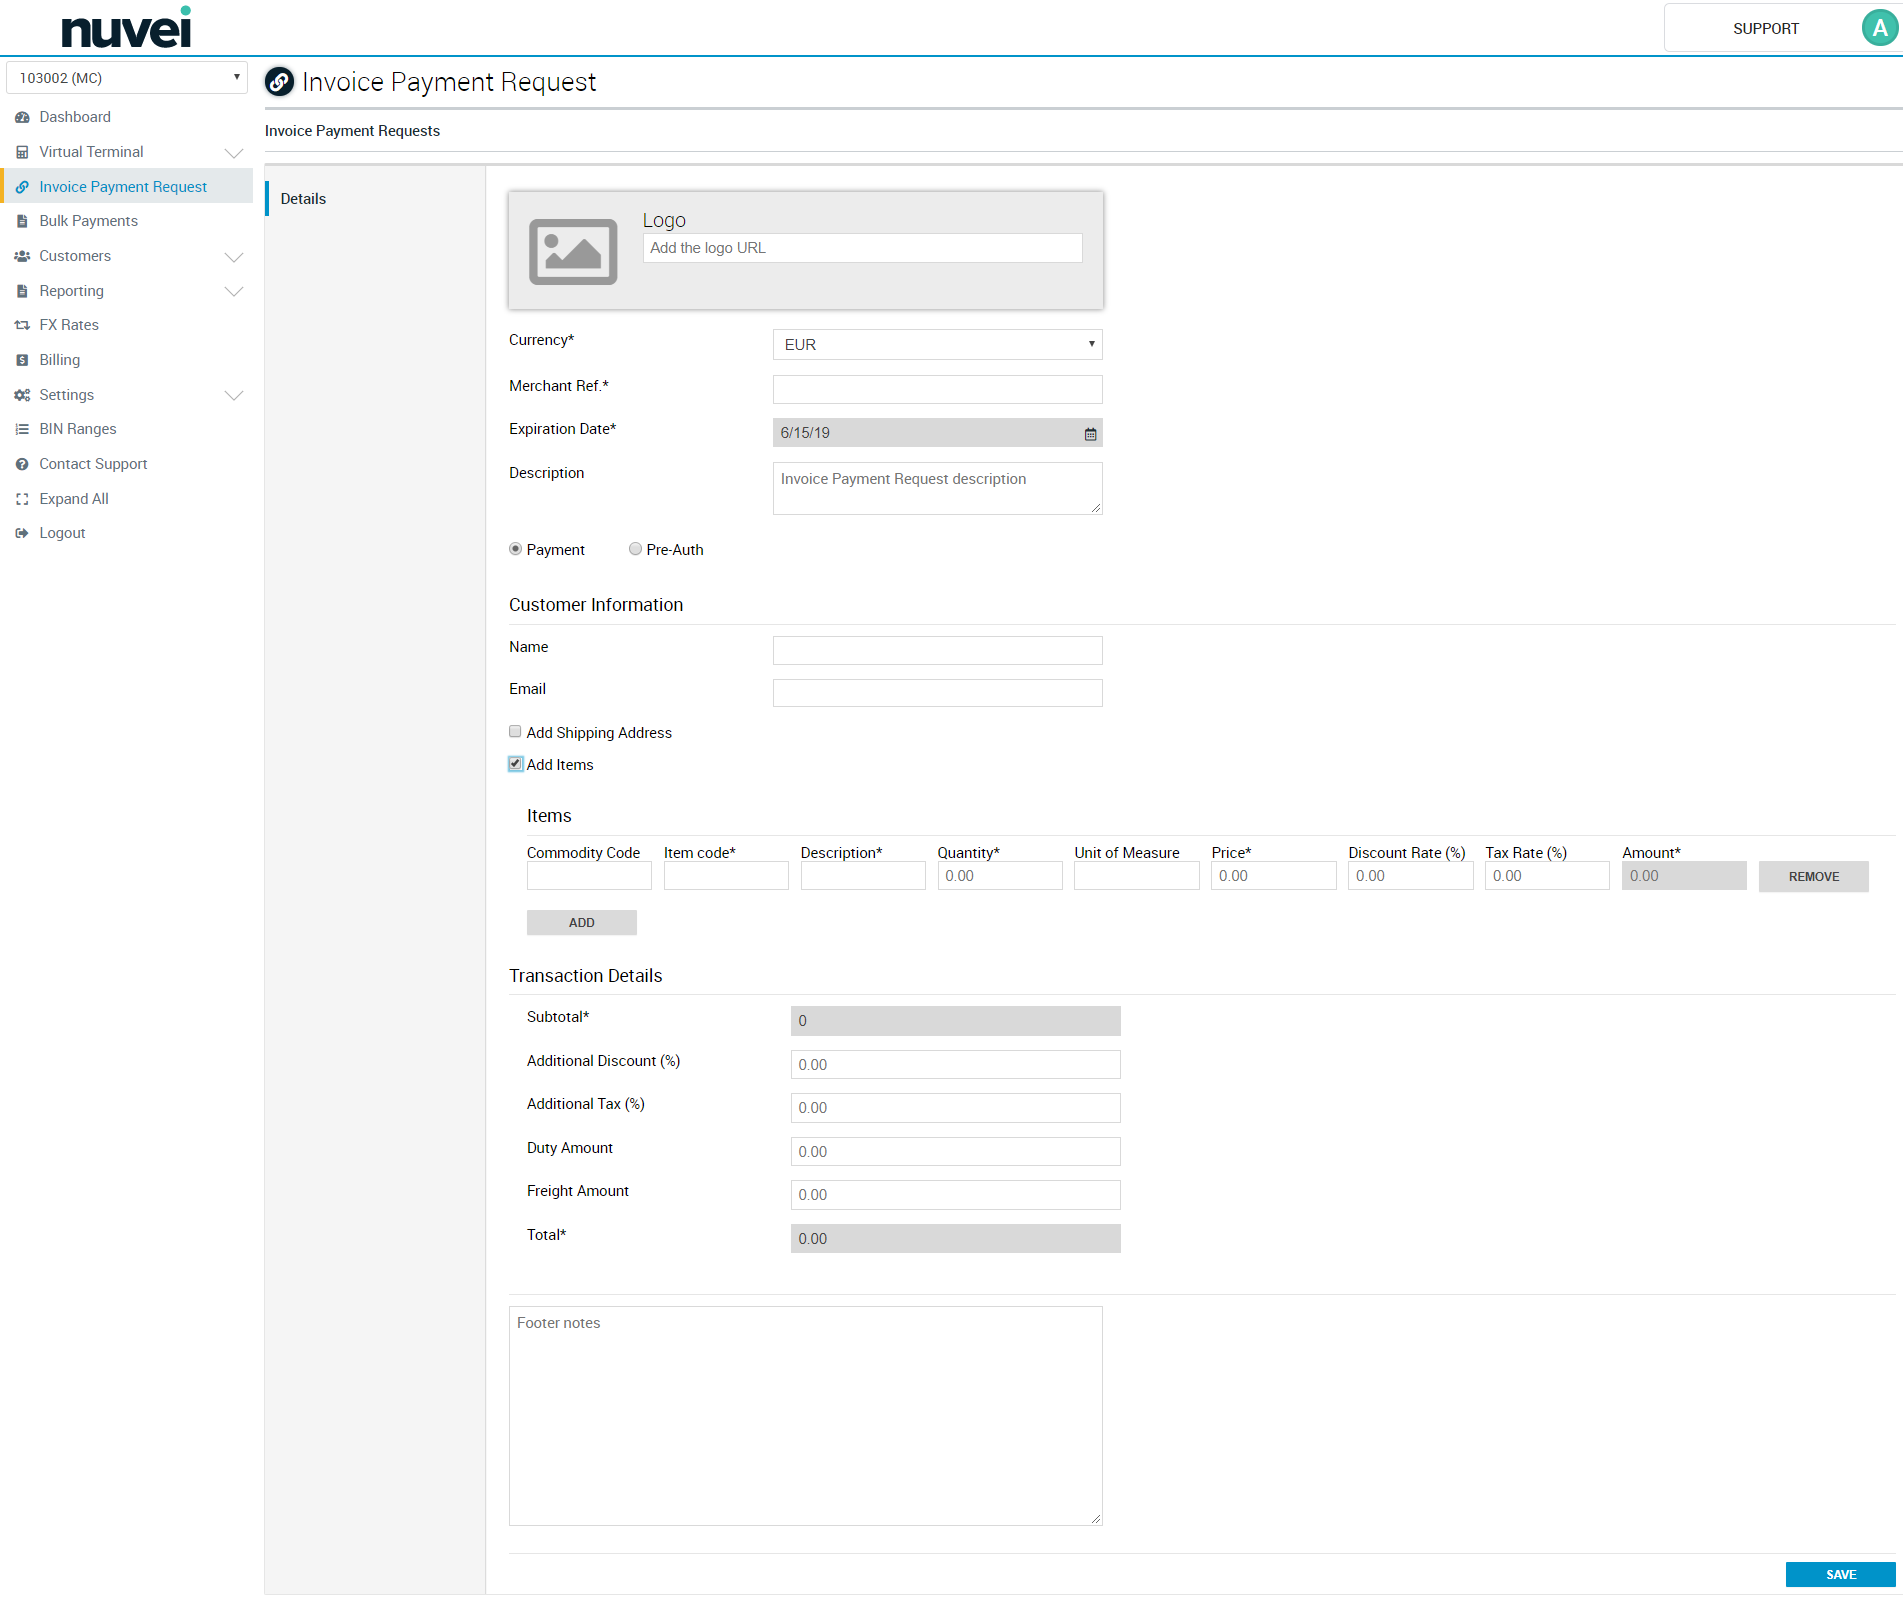Expand the Reporting menu chevron
1903x1618 pixels.
(234, 292)
